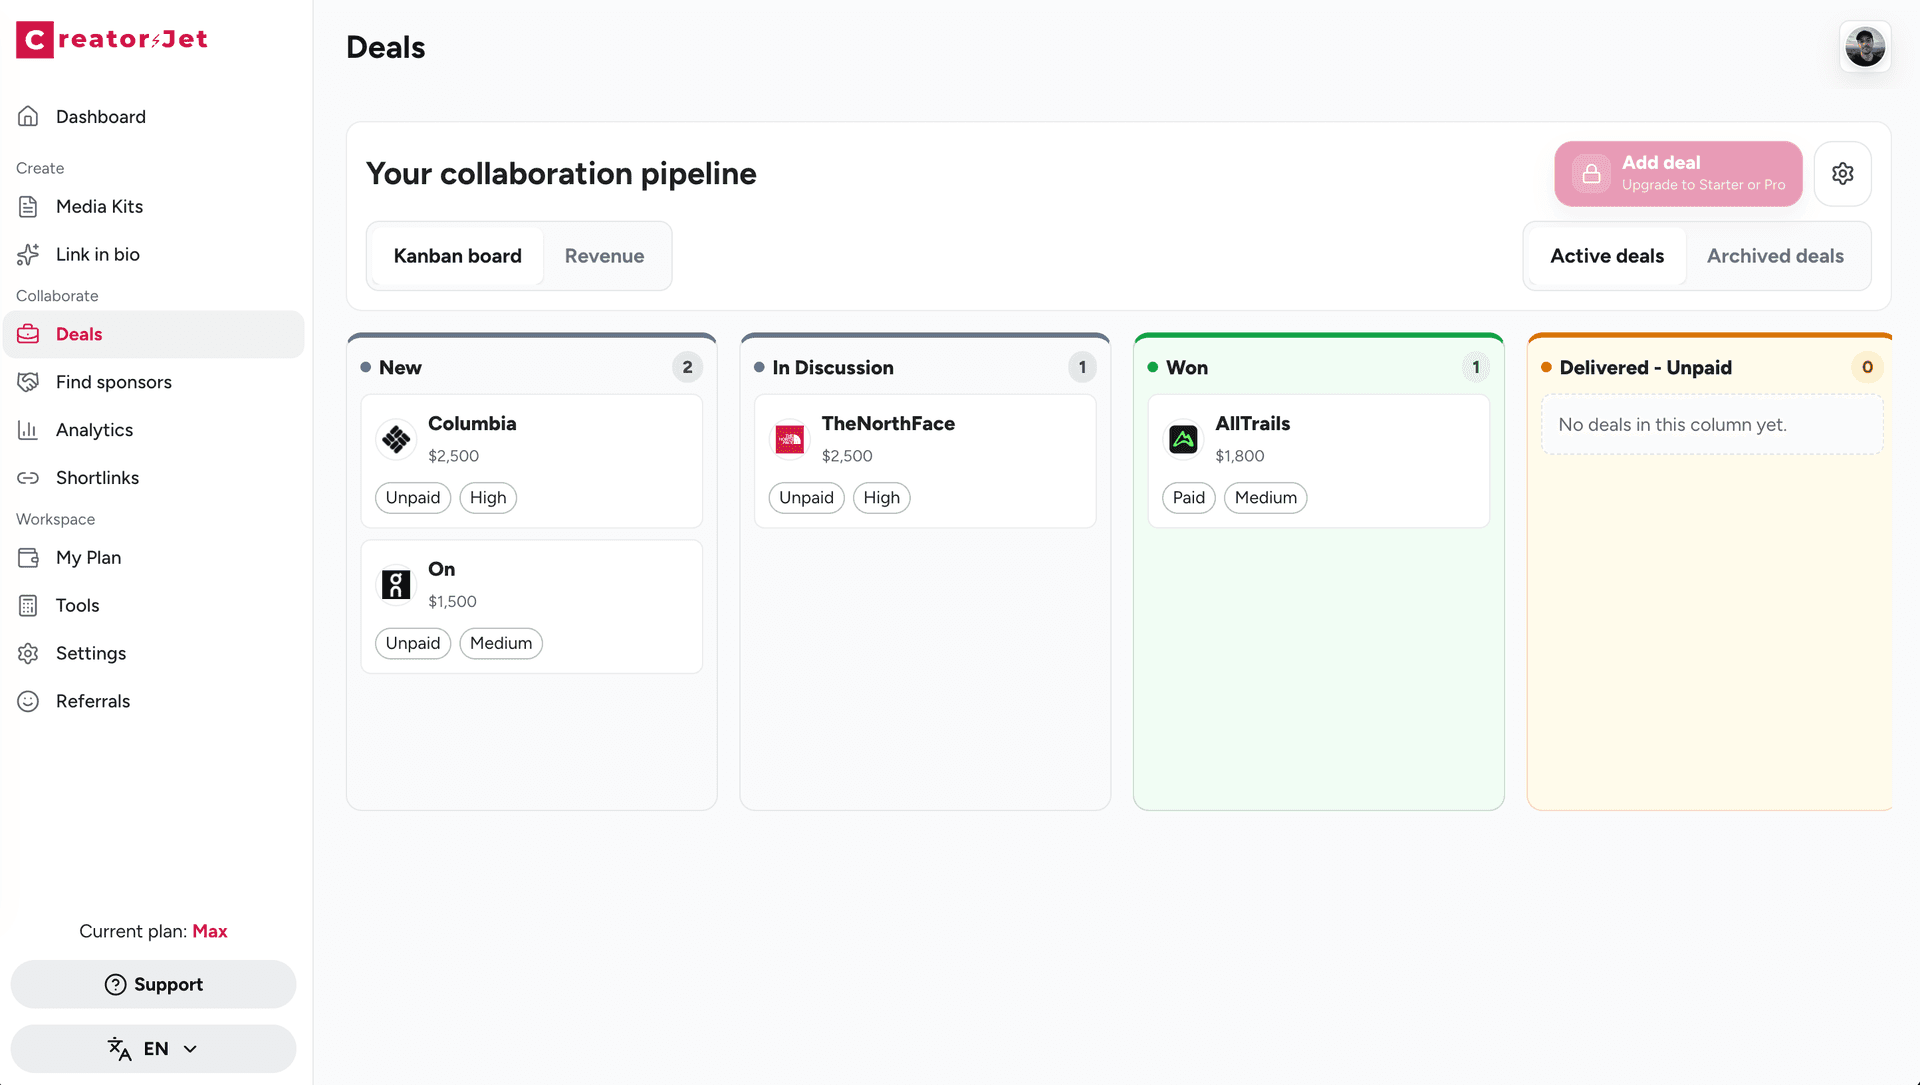Switch to the Revenue tab
Screen dimensions: 1920x1085
(604, 256)
